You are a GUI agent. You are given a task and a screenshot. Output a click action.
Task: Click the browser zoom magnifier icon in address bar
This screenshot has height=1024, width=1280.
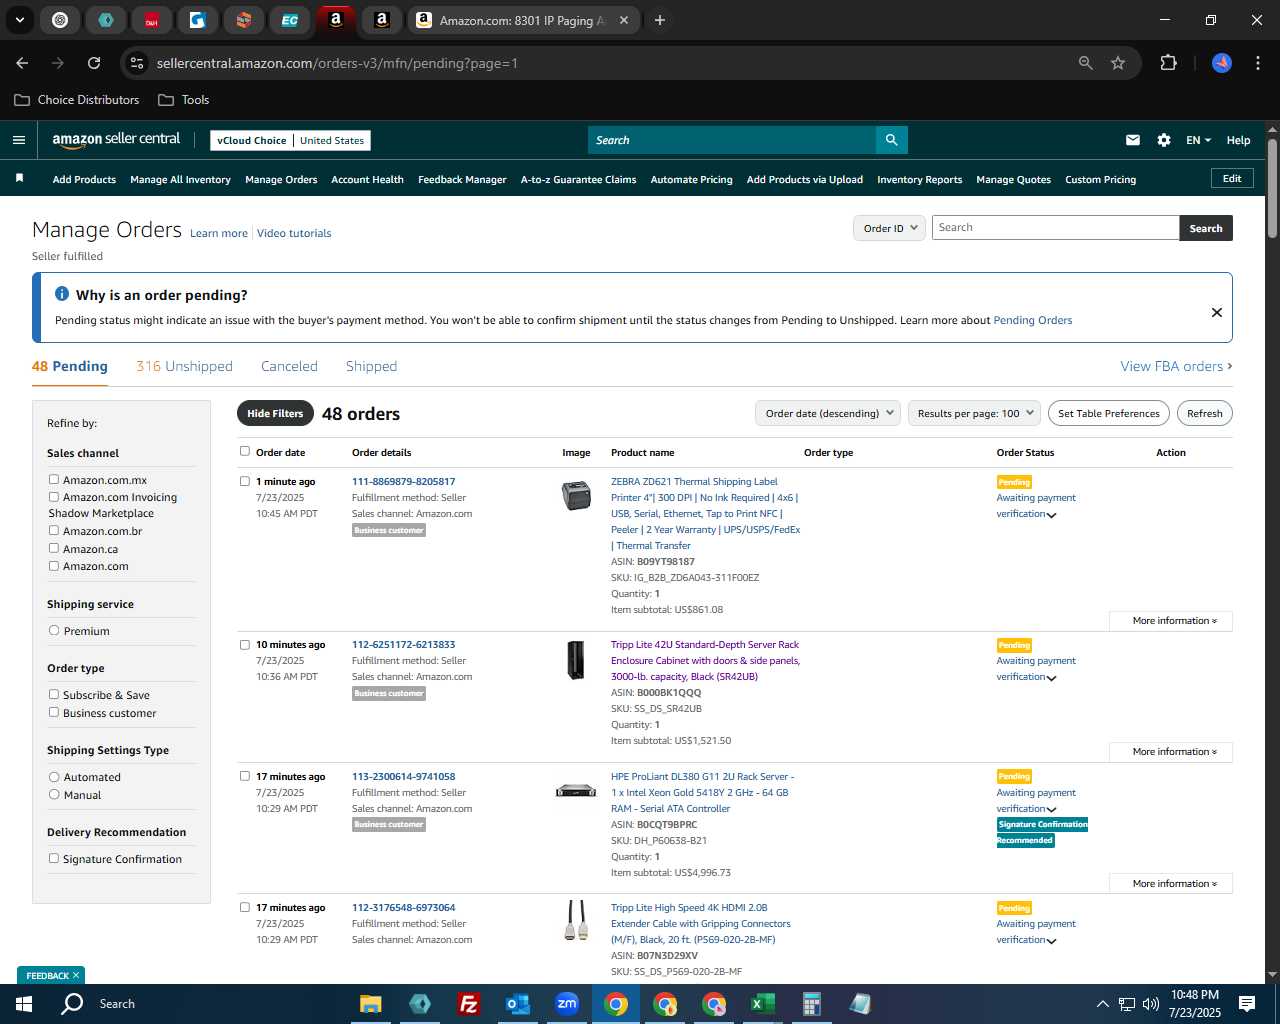point(1086,63)
